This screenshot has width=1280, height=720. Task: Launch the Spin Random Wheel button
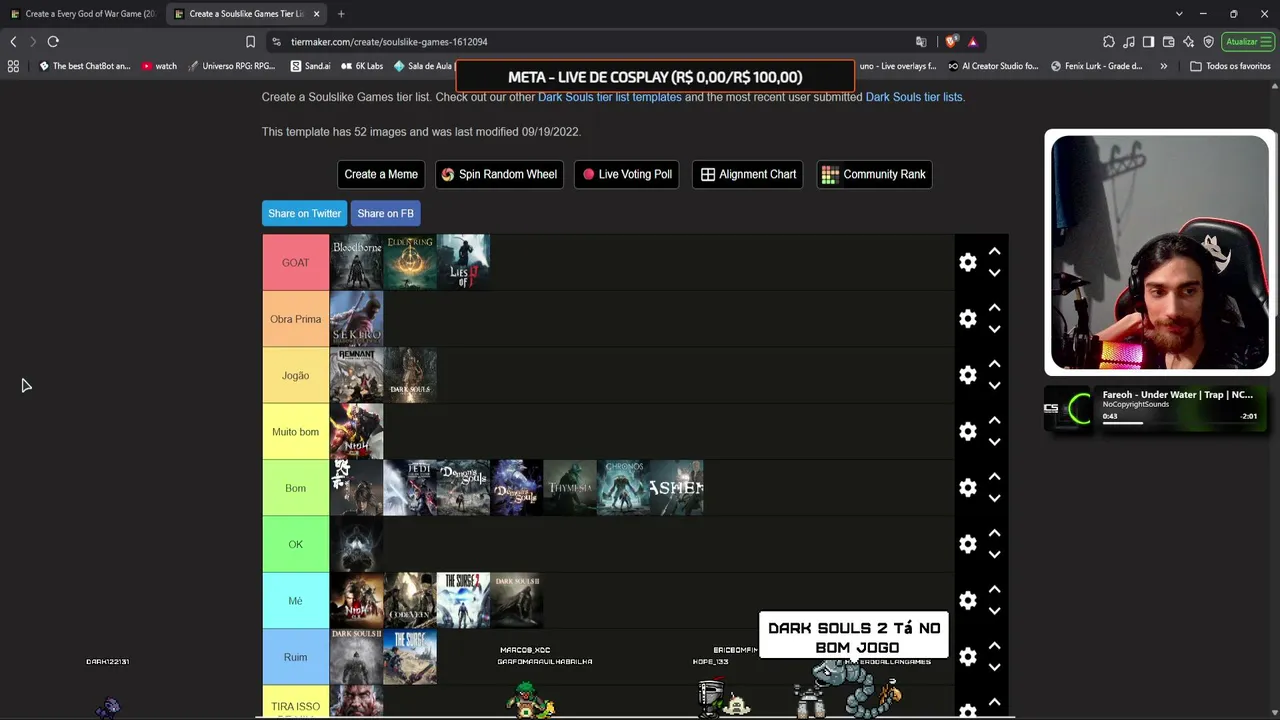pos(499,174)
